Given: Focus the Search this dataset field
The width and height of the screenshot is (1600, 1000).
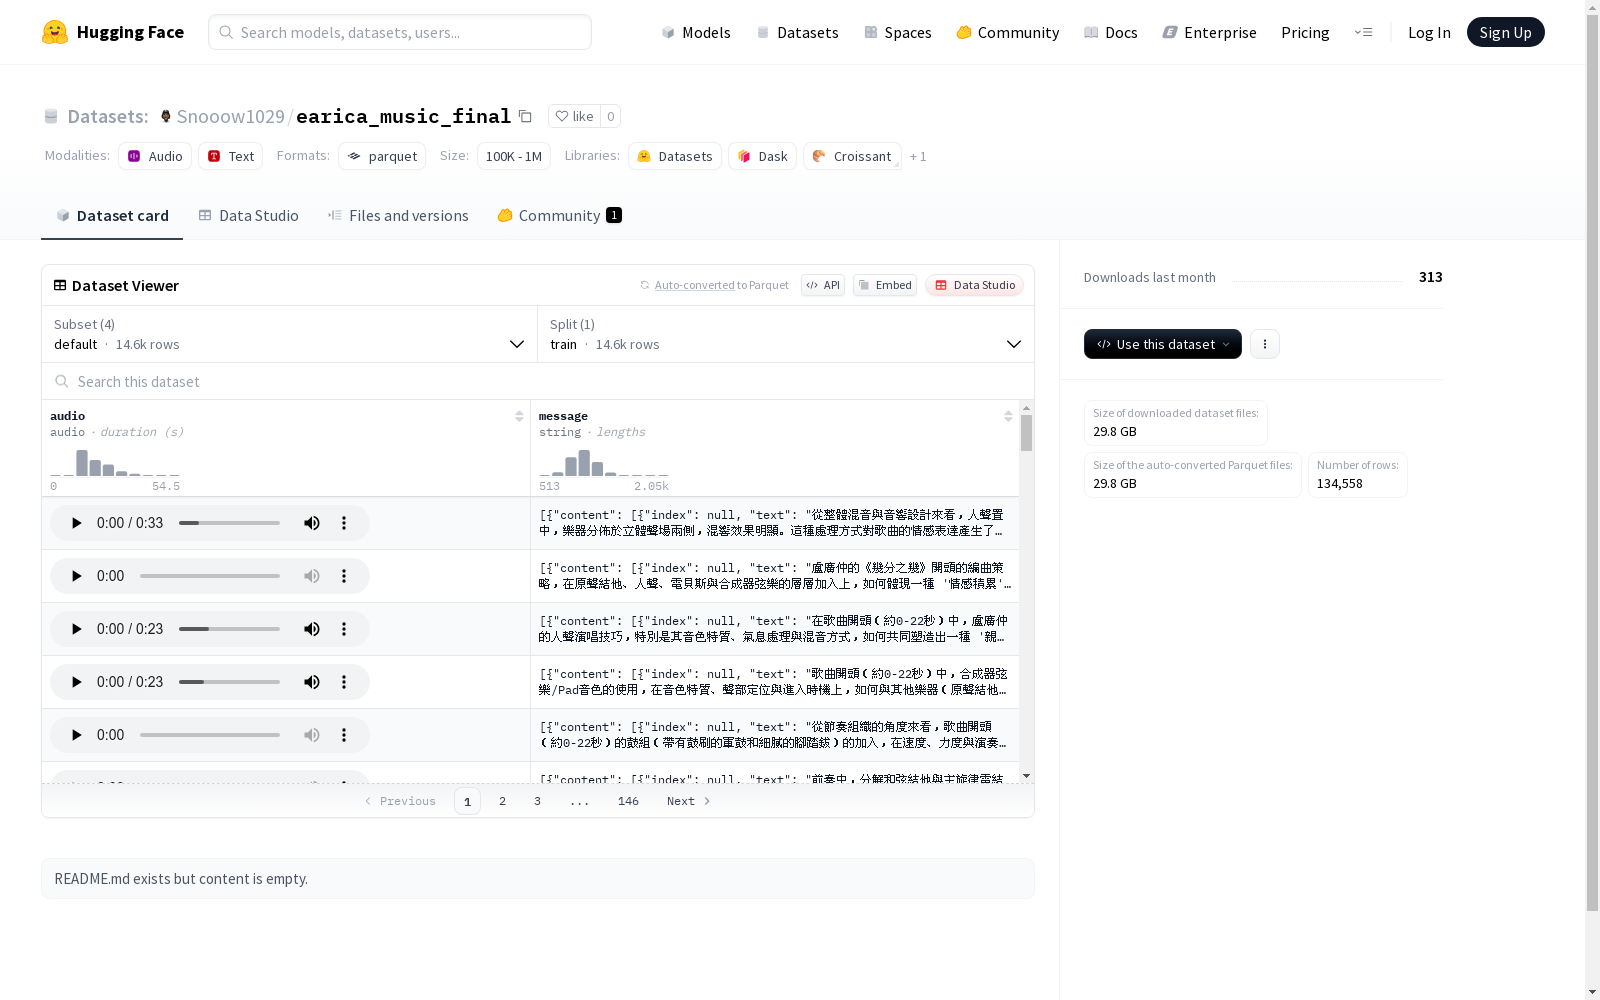Looking at the screenshot, I should 538,381.
